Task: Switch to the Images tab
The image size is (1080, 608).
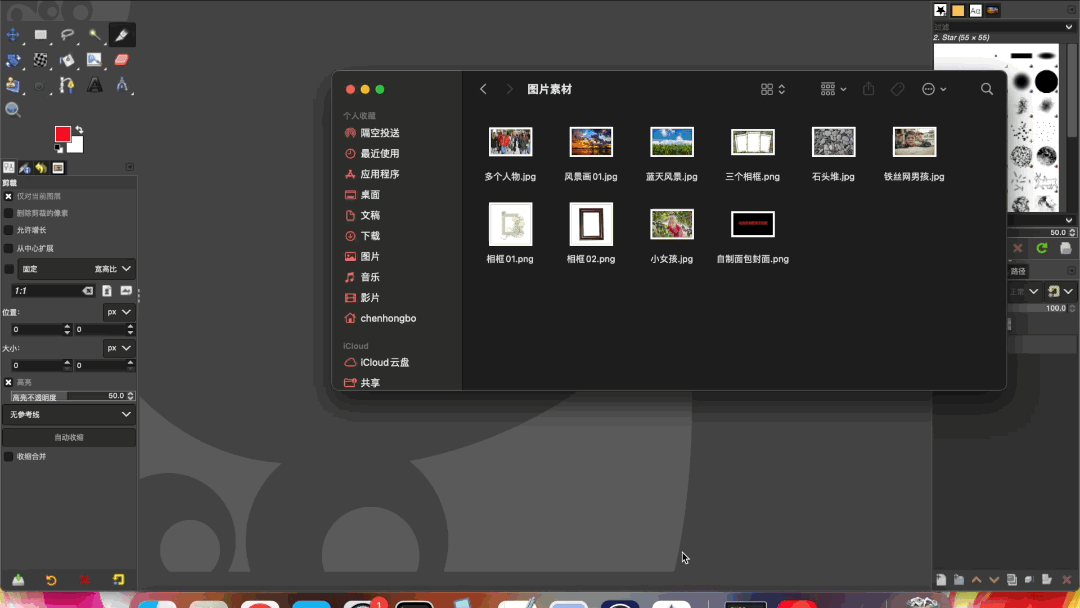Action: 58,167
